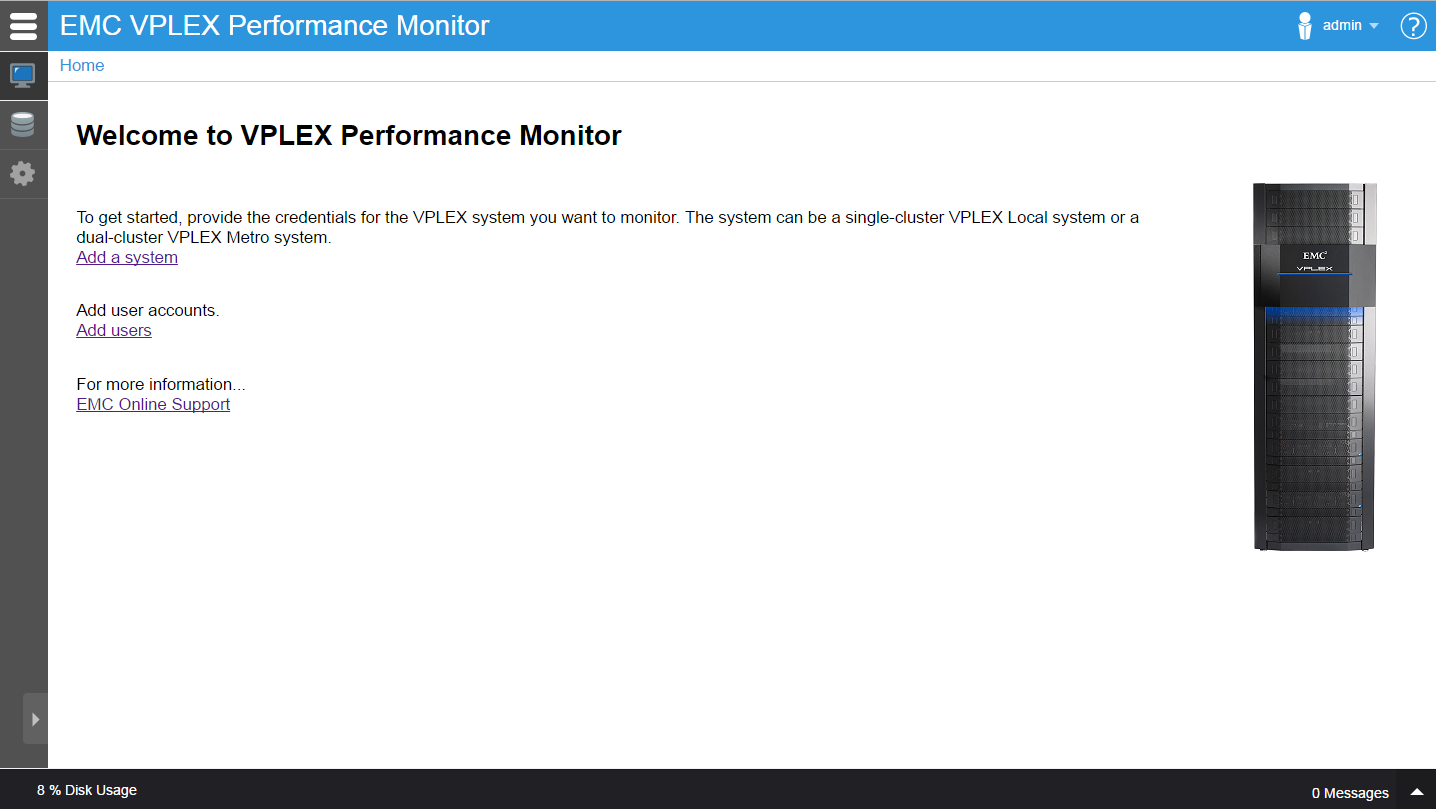Follow the Add a system link
The height and width of the screenshot is (809, 1436).
[x=126, y=257]
